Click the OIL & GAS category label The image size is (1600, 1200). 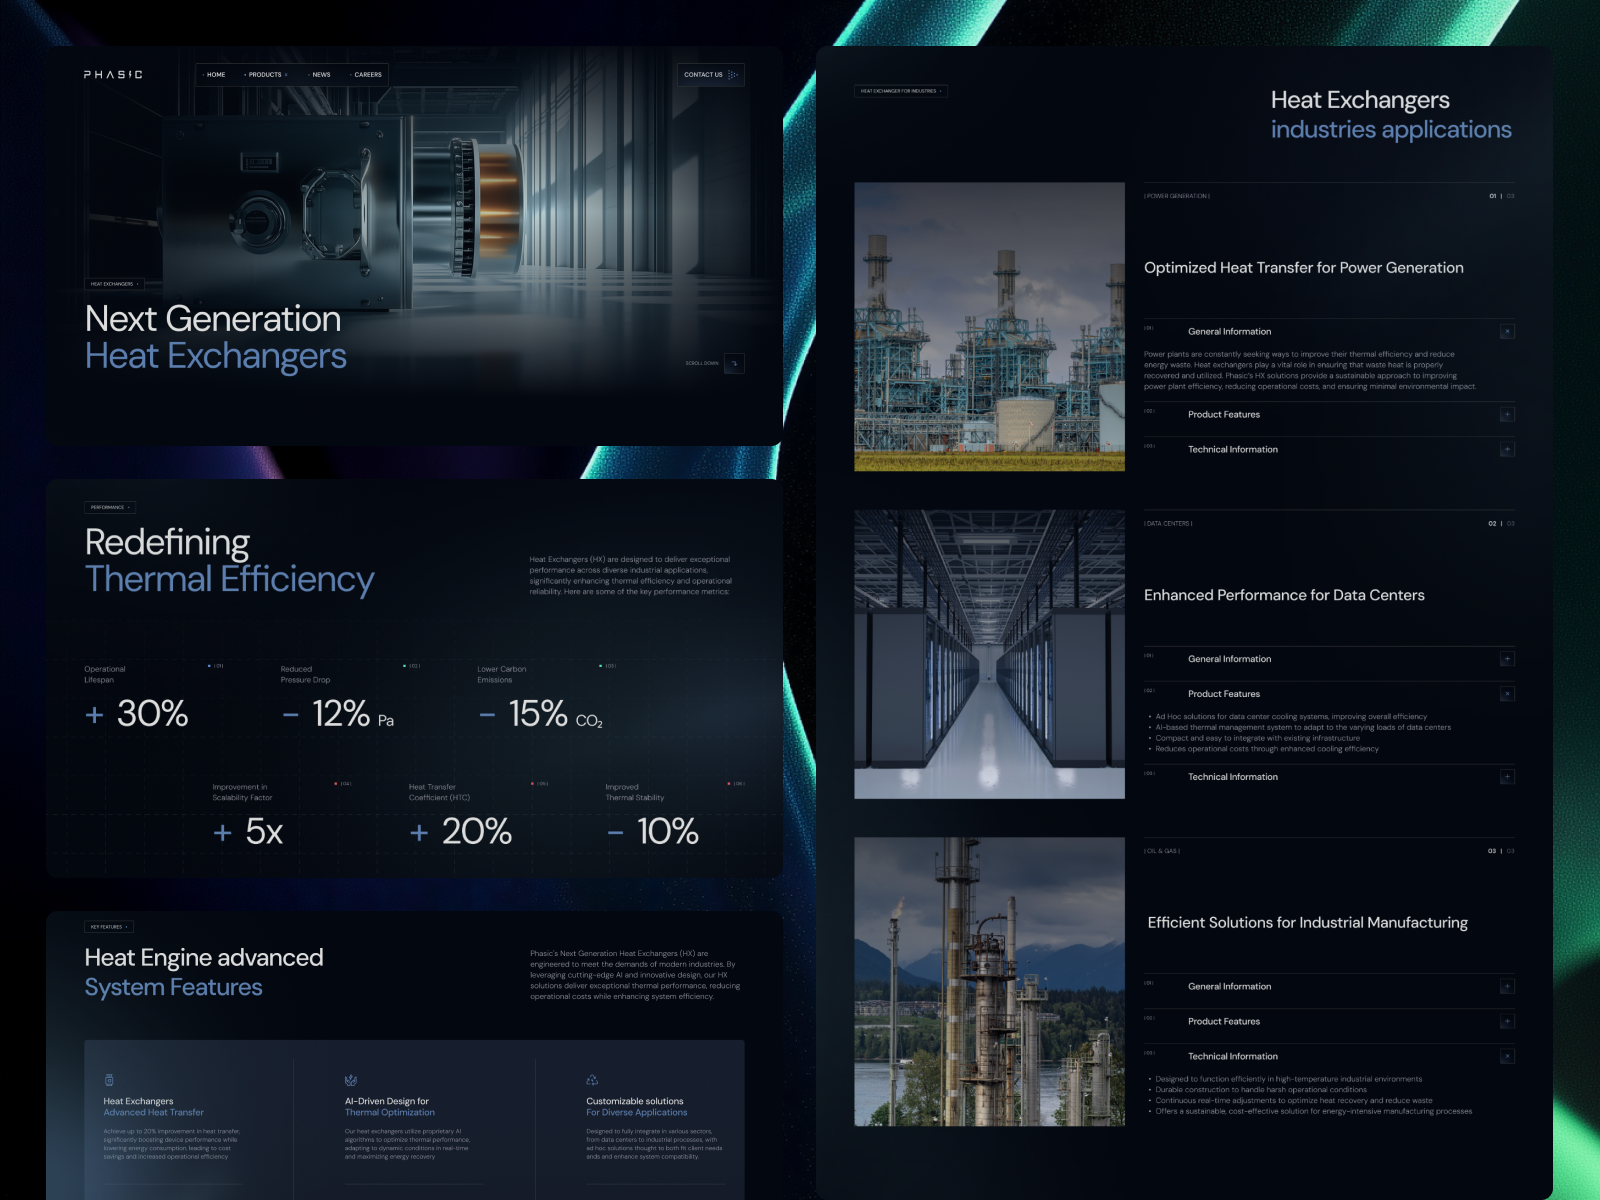pos(1162,851)
